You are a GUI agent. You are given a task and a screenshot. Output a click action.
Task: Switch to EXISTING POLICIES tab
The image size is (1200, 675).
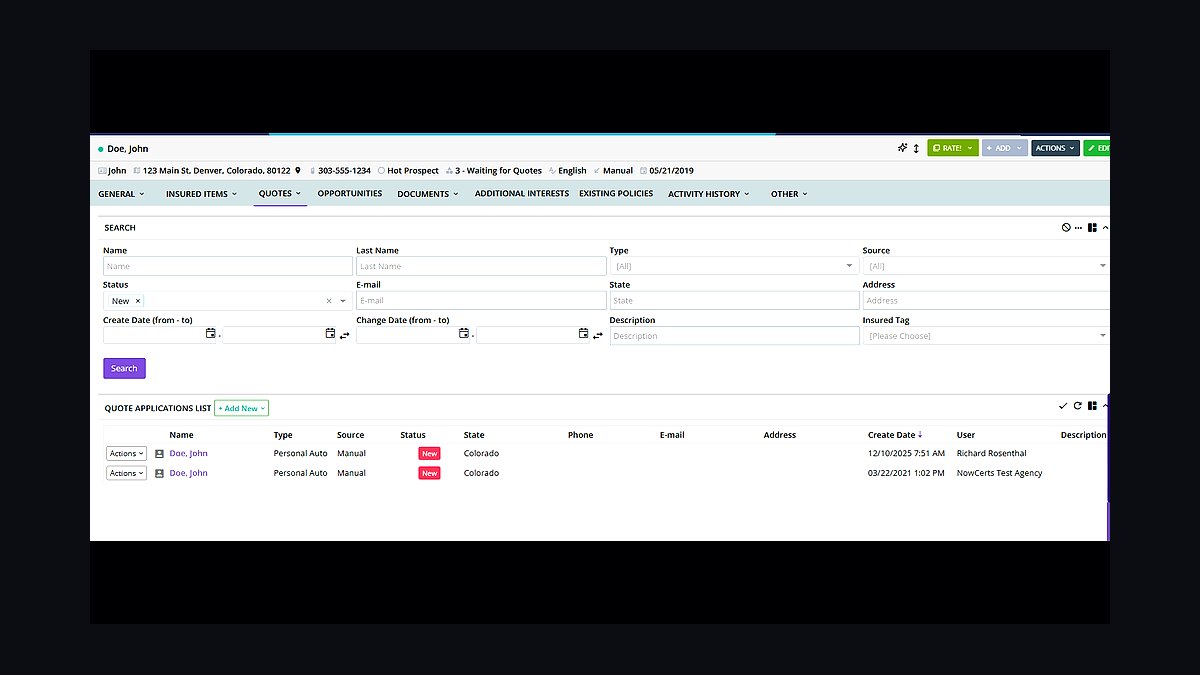616,194
